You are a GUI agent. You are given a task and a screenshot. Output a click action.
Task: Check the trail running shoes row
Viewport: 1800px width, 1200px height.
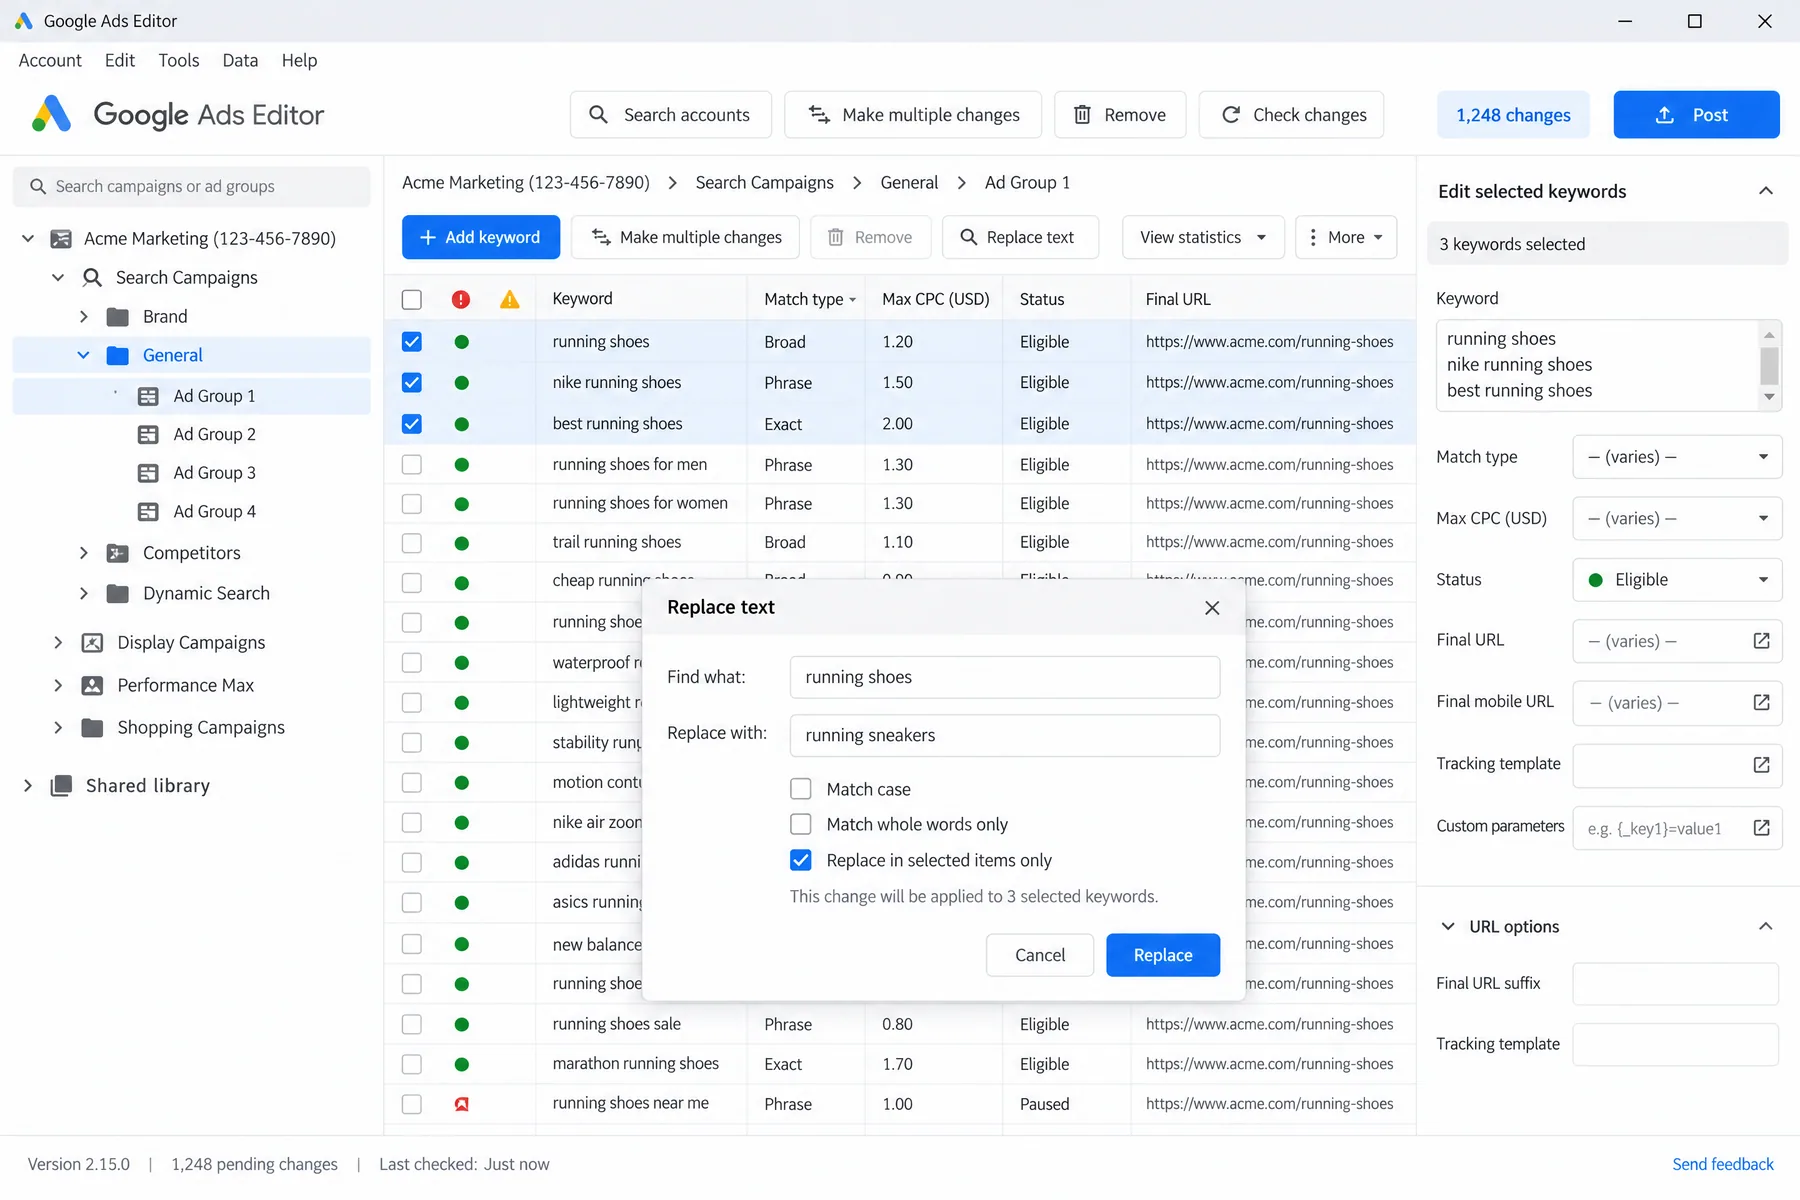tap(411, 543)
